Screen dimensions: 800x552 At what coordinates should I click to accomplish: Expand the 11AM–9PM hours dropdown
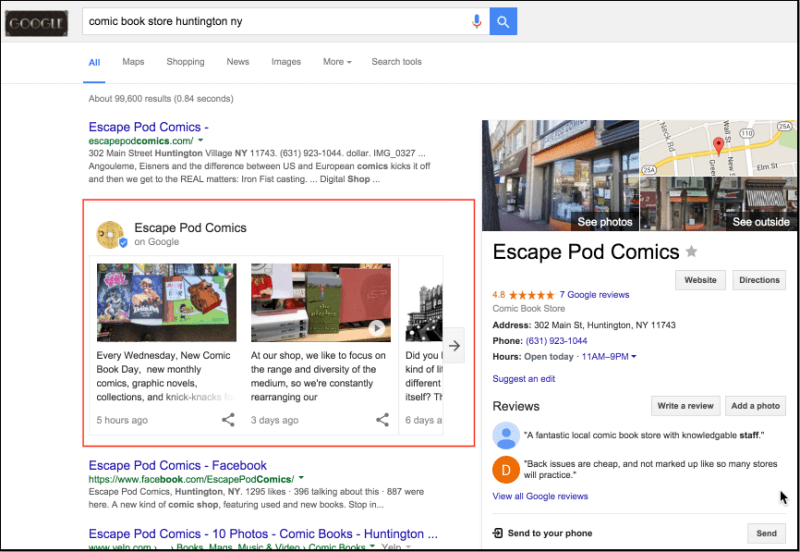click(x=609, y=357)
